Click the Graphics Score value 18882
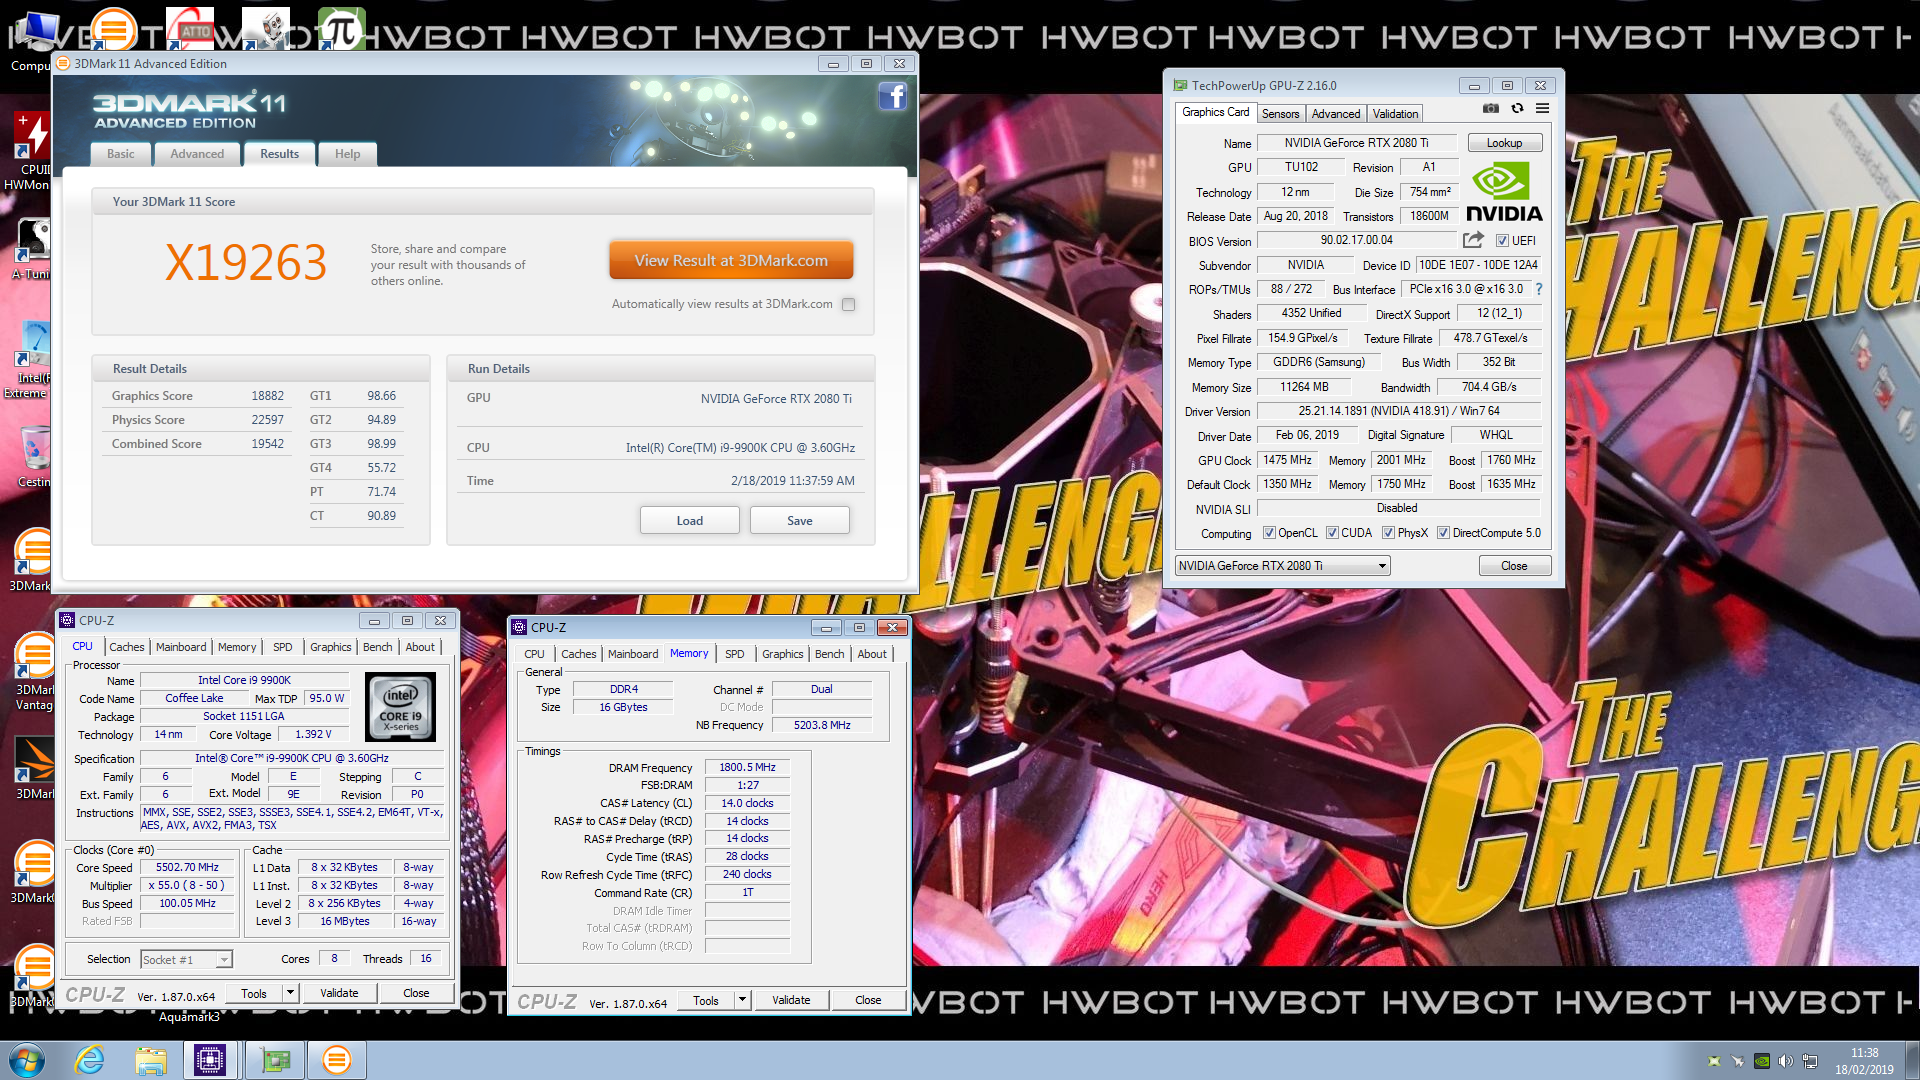Viewport: 1920px width, 1080px height. click(x=267, y=396)
